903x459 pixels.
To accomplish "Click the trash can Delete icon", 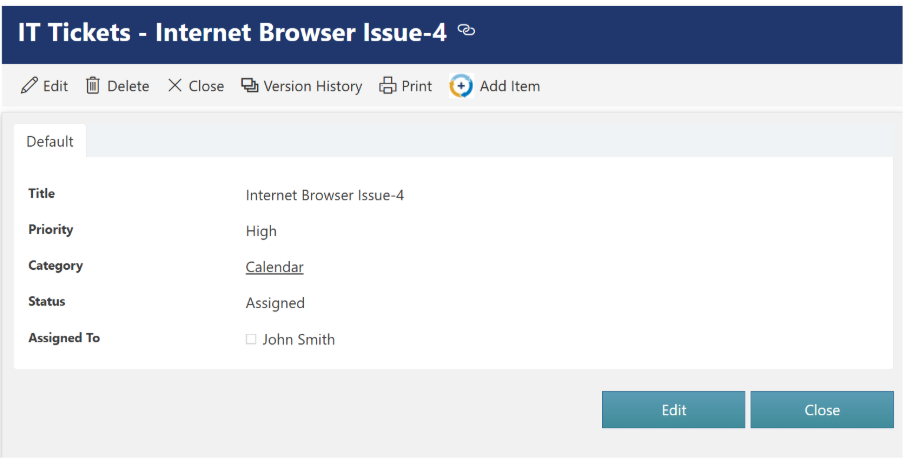I will (x=93, y=86).
